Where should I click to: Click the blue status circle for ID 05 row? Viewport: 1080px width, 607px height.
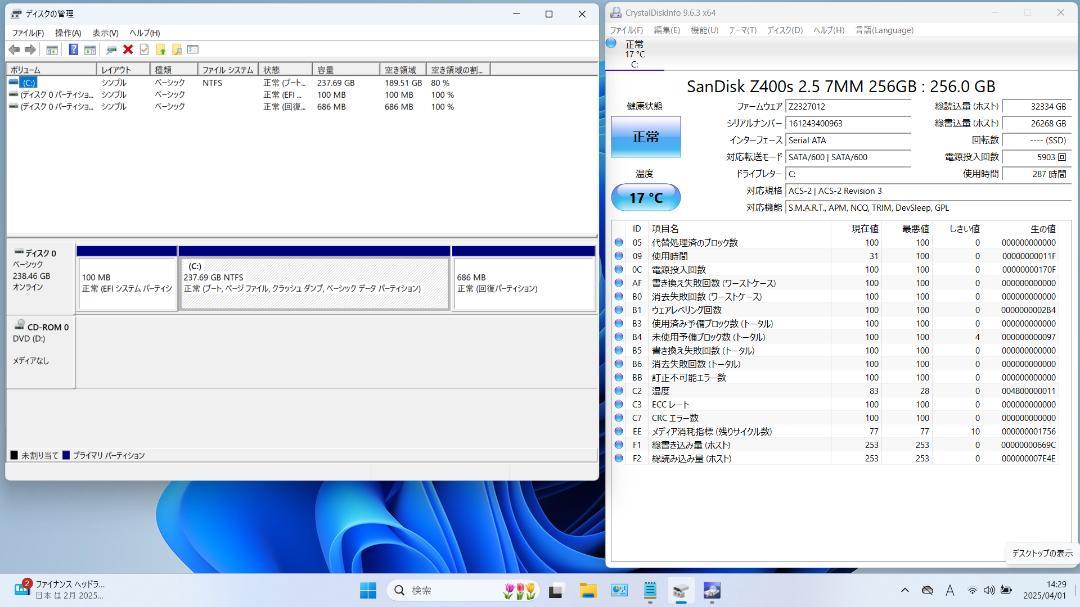[x=619, y=243]
